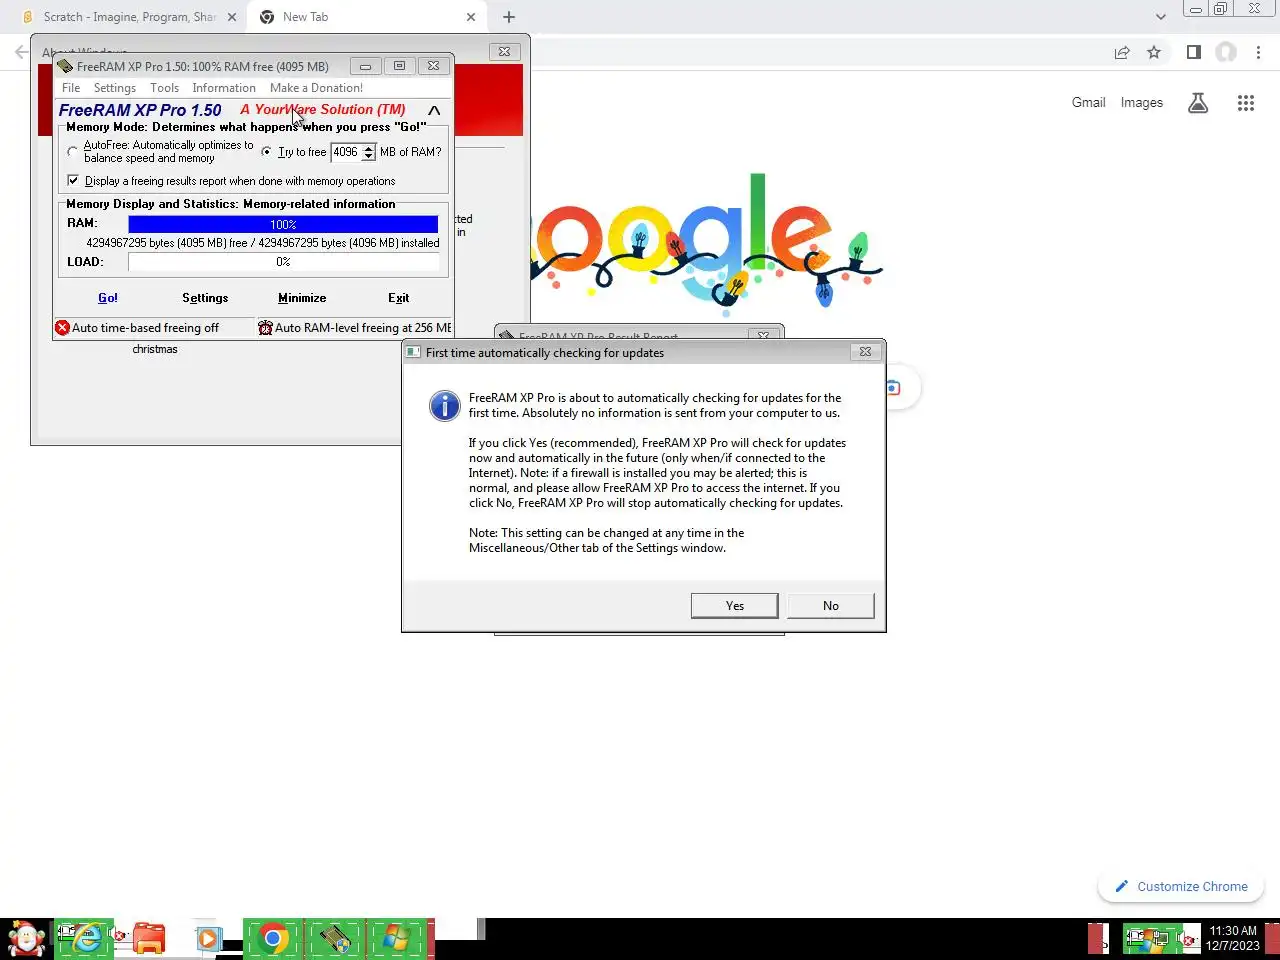Click Customize Chrome button
Image resolution: width=1280 pixels, height=960 pixels.
(x=1181, y=887)
